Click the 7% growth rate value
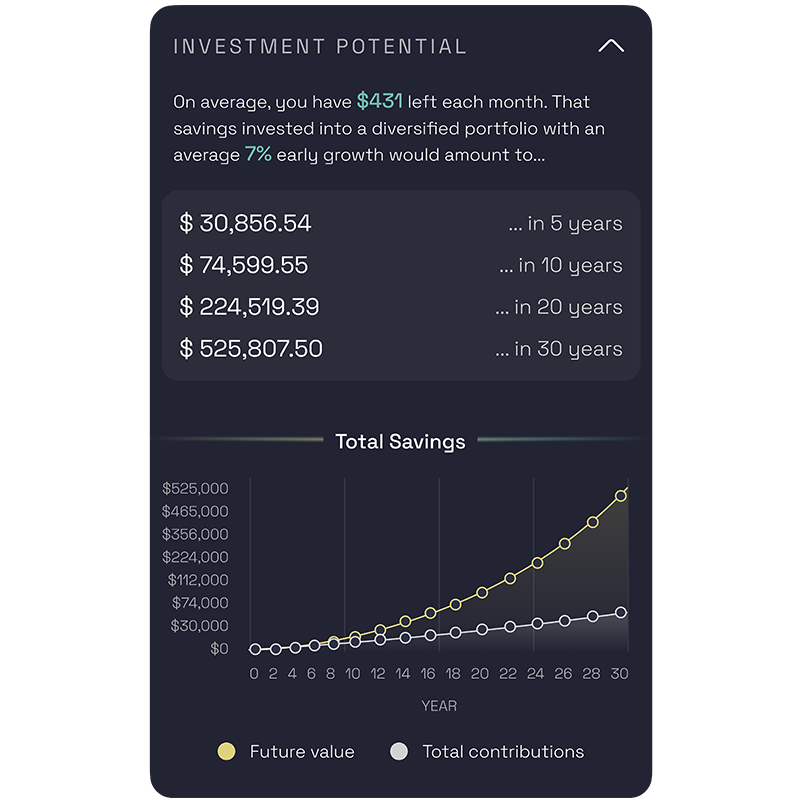The image size is (804, 804). (258, 154)
